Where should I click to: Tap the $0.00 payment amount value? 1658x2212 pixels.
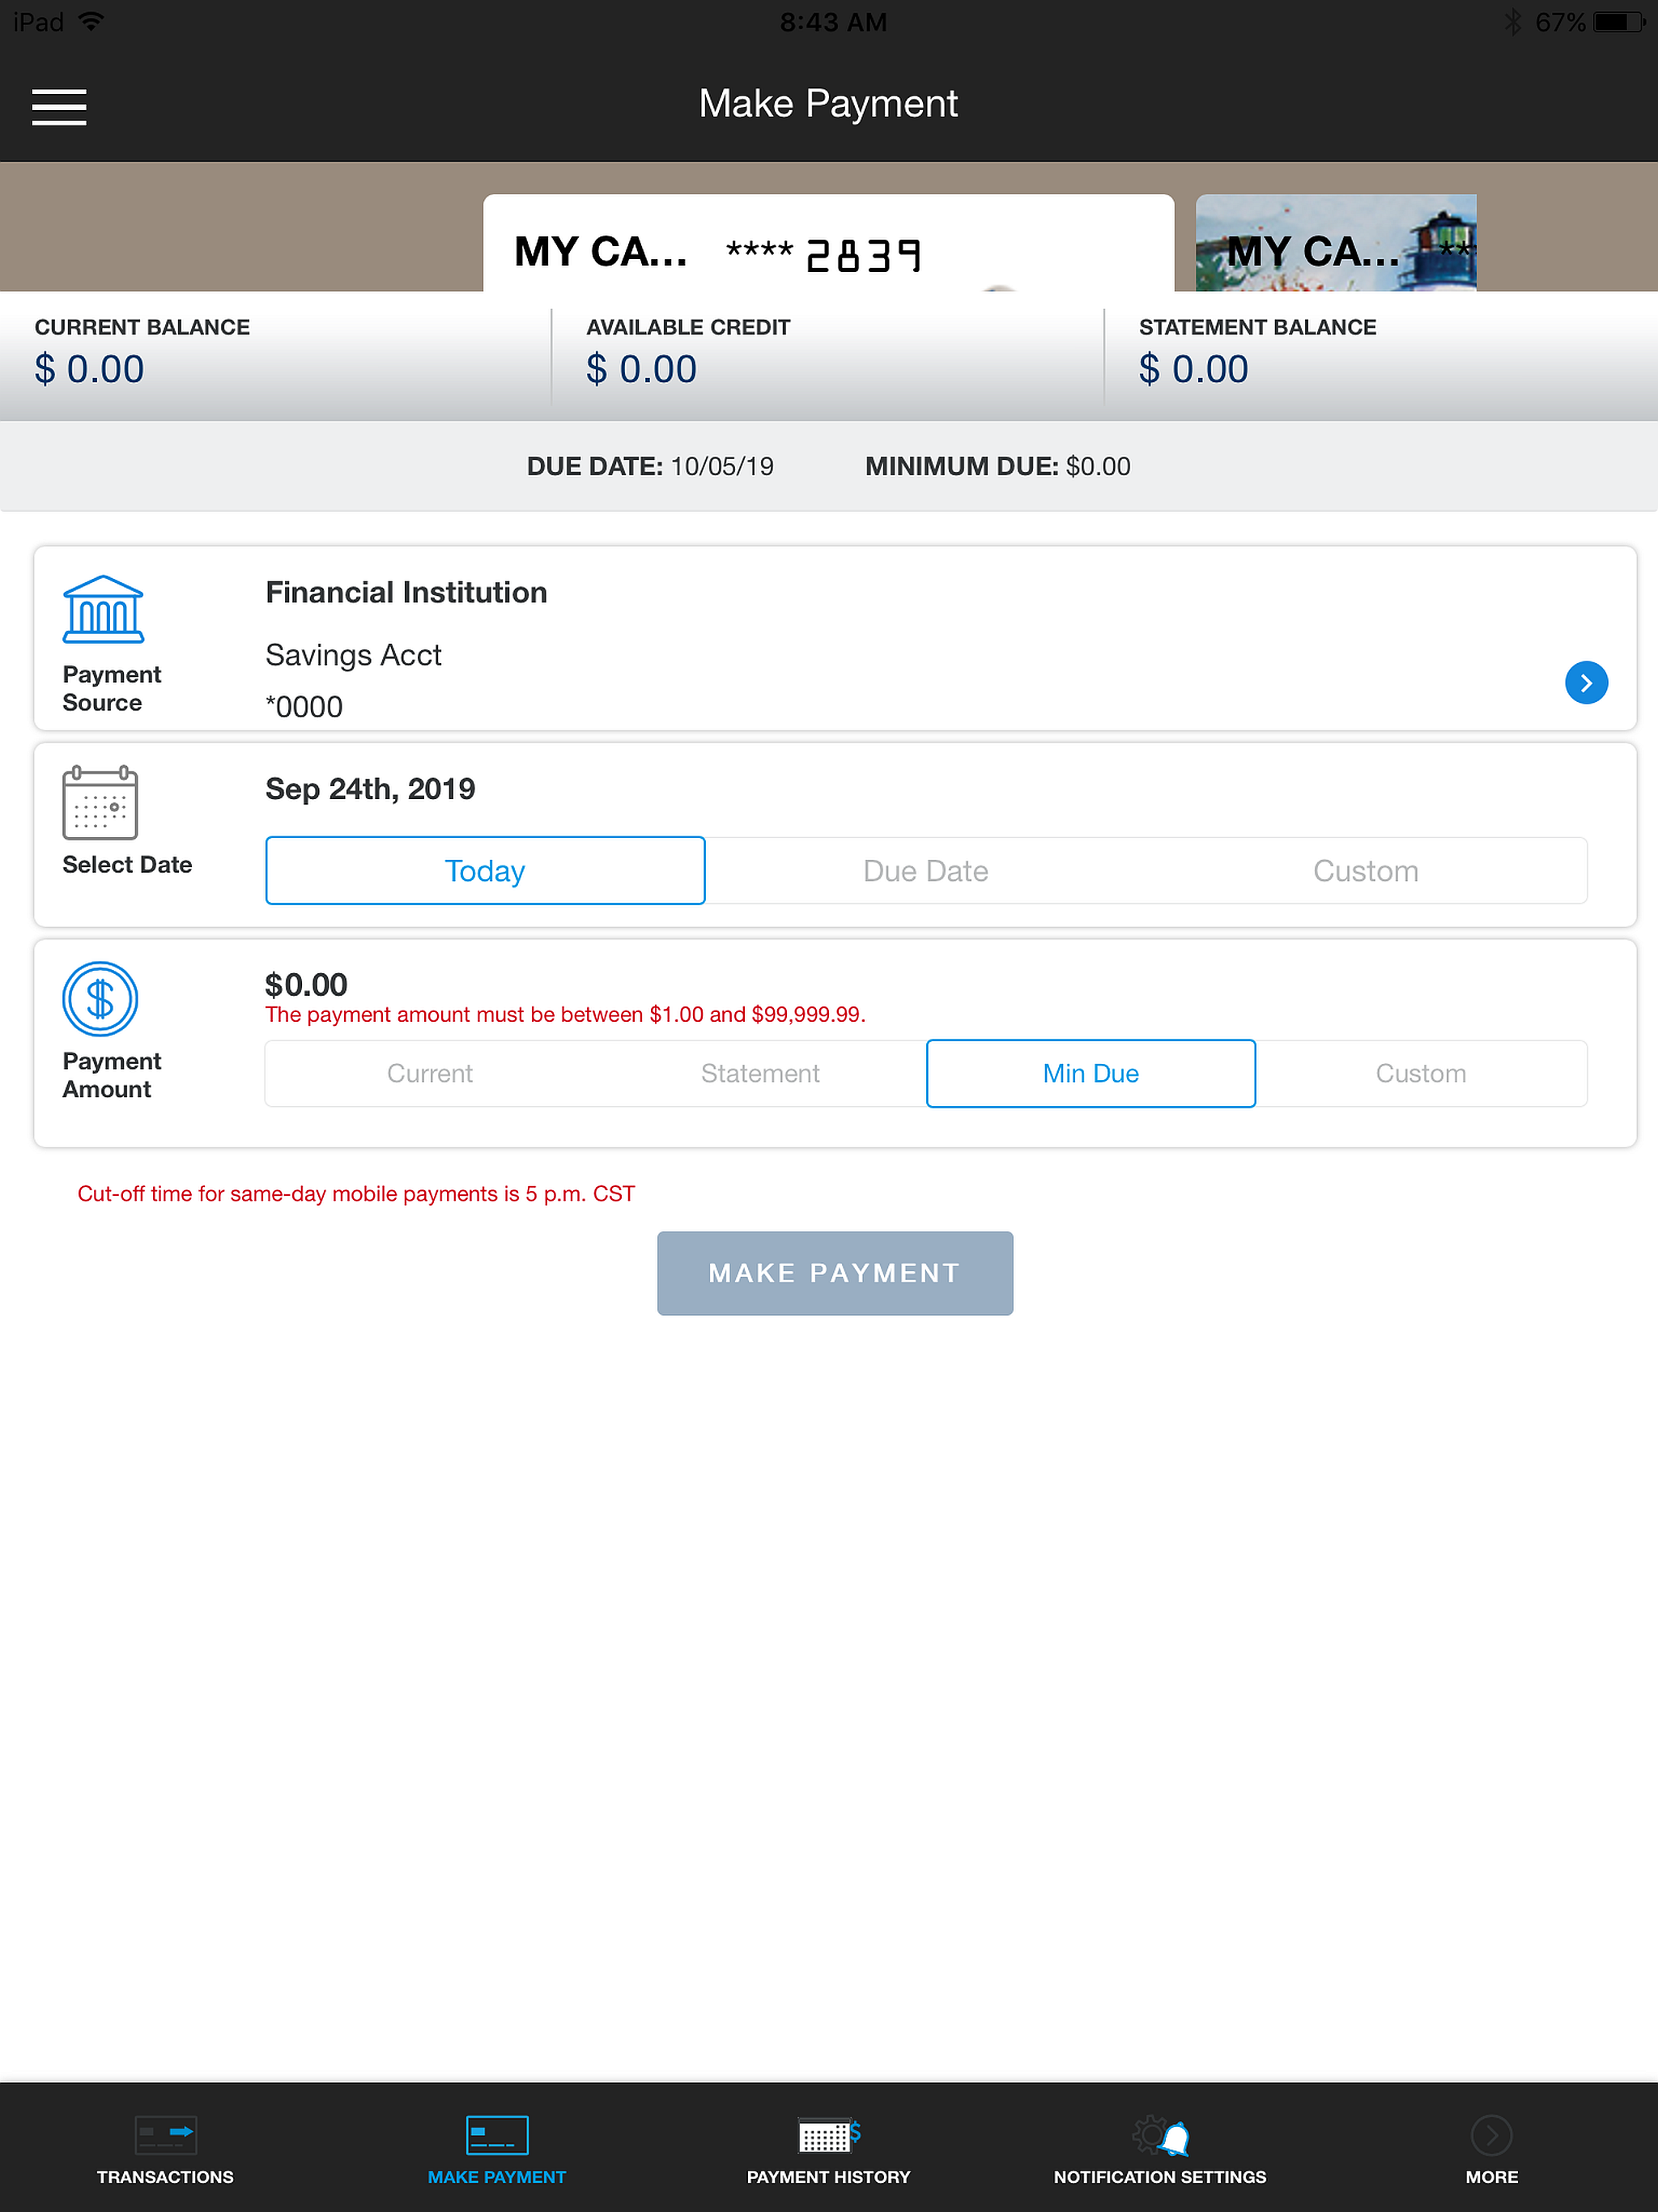(x=306, y=985)
